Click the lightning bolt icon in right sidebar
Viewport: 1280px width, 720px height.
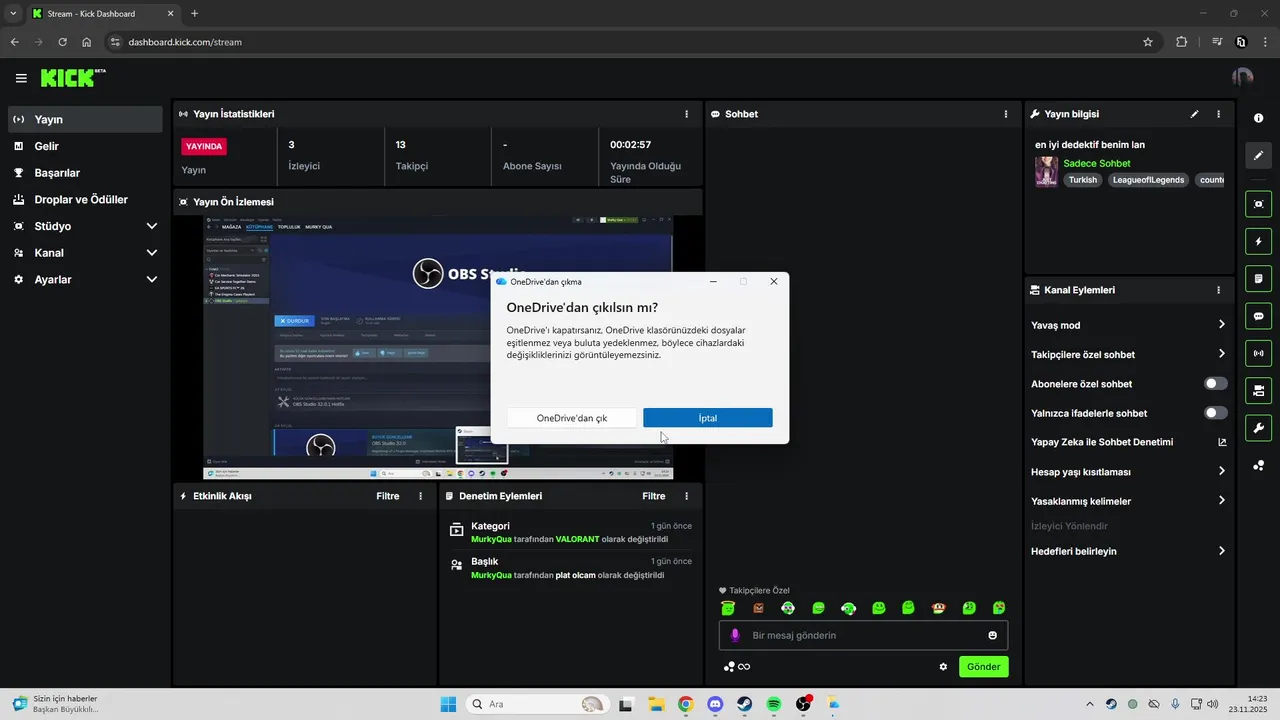1258,242
